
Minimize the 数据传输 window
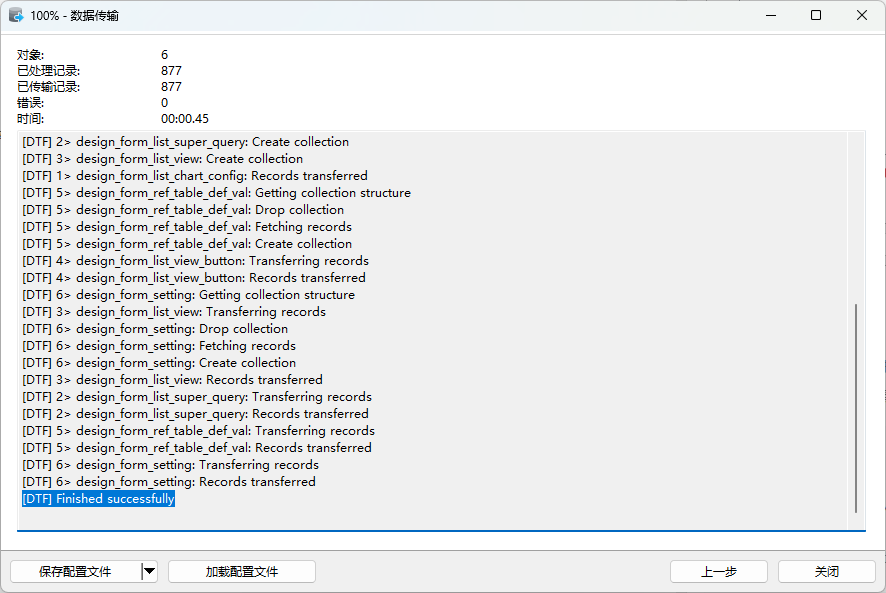(771, 16)
